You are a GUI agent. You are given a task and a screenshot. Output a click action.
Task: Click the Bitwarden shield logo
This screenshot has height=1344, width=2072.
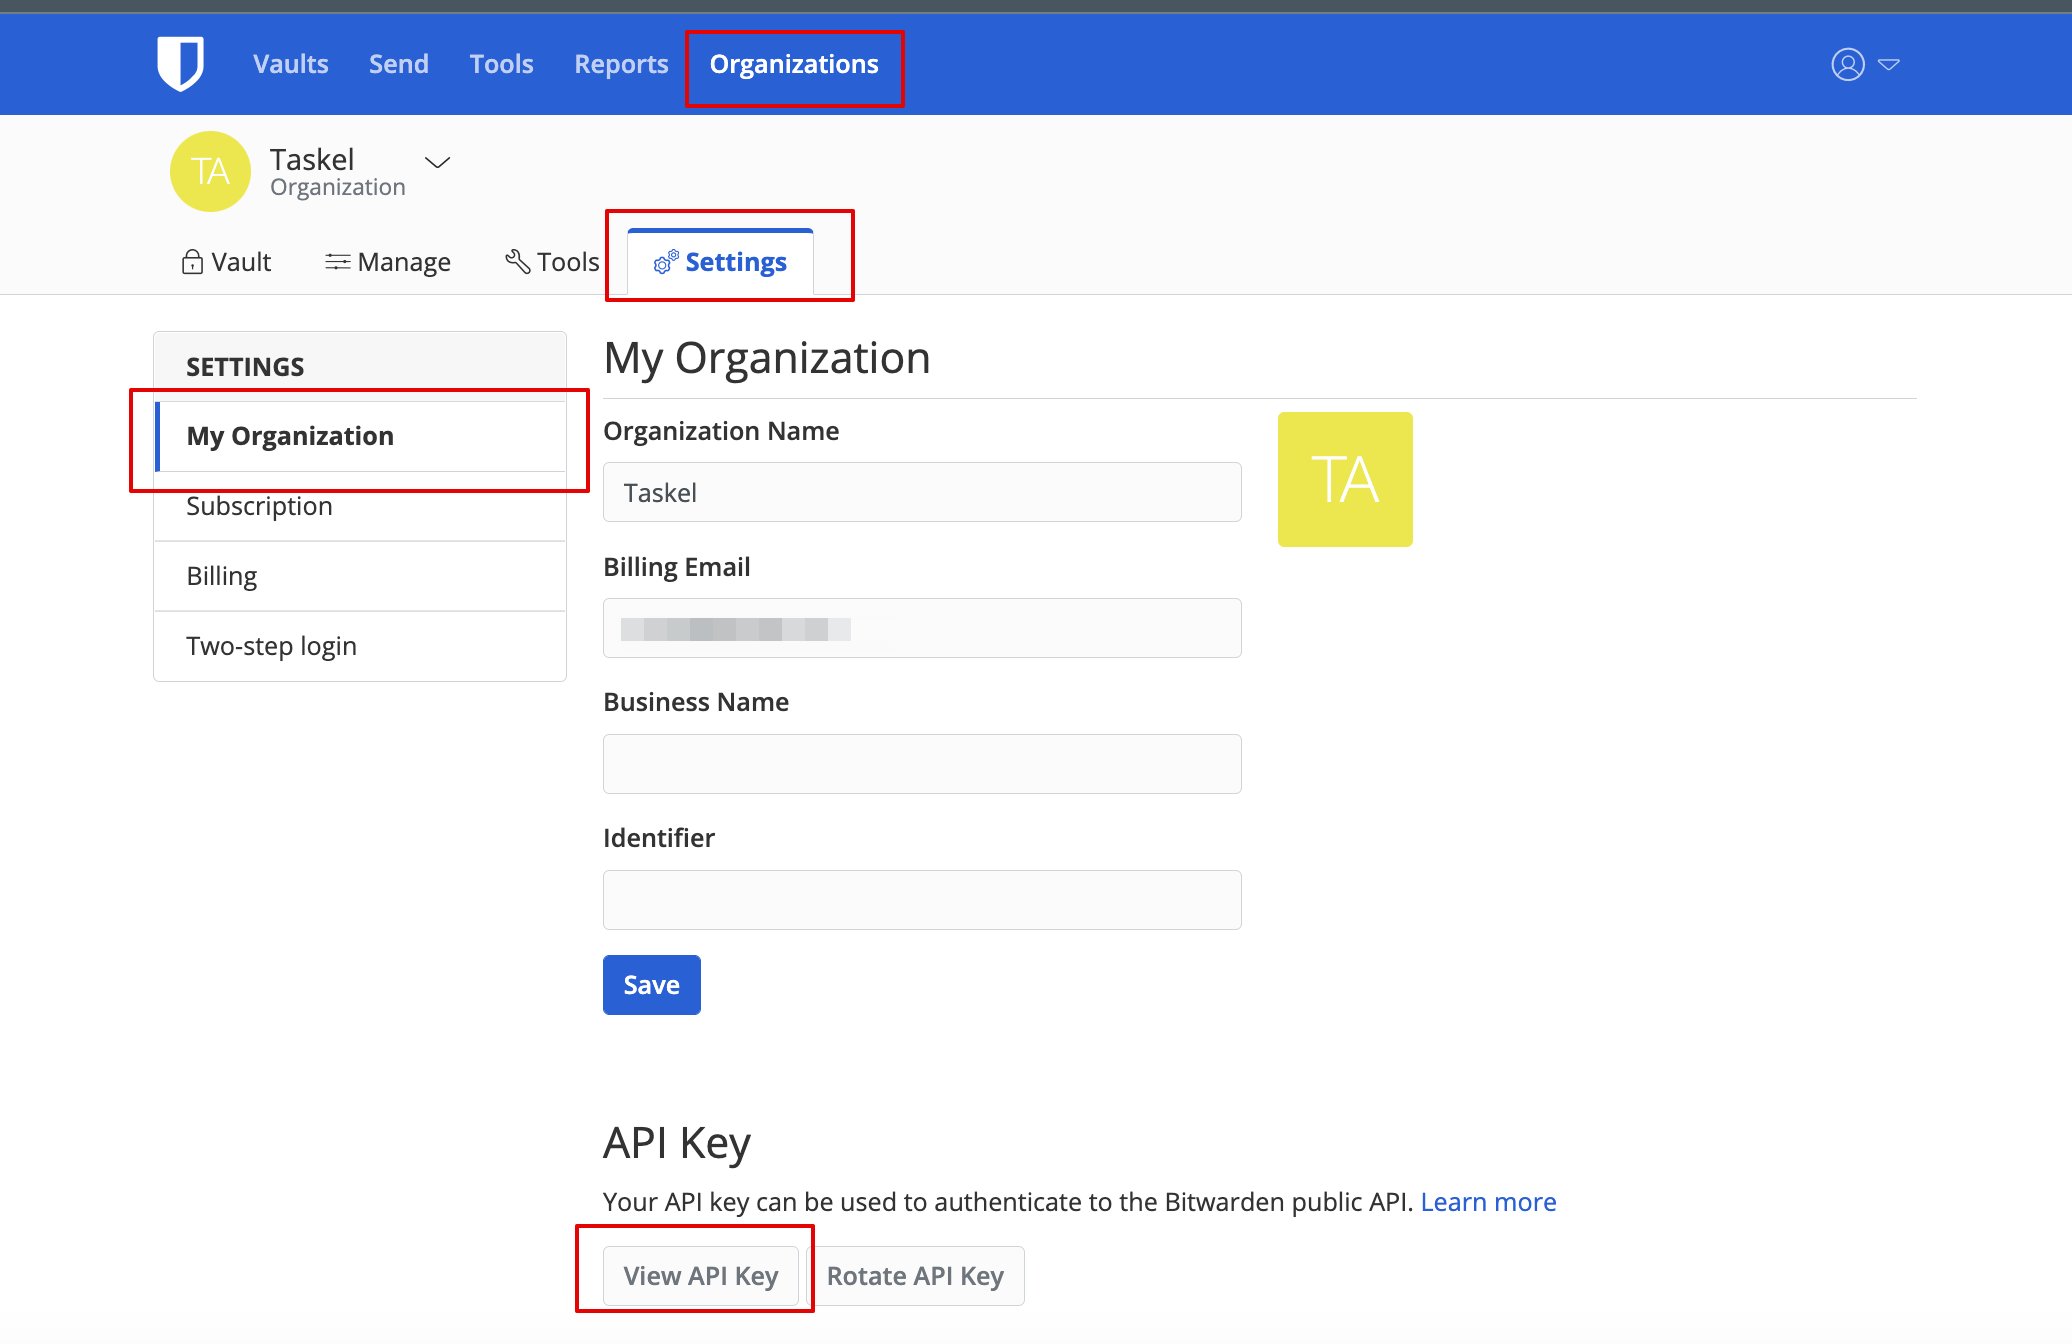pyautogui.click(x=180, y=63)
